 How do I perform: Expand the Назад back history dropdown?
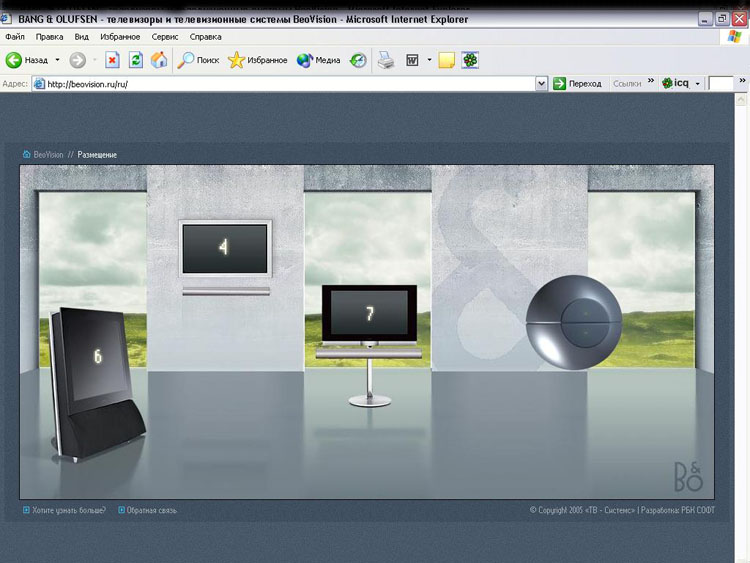[x=57, y=60]
